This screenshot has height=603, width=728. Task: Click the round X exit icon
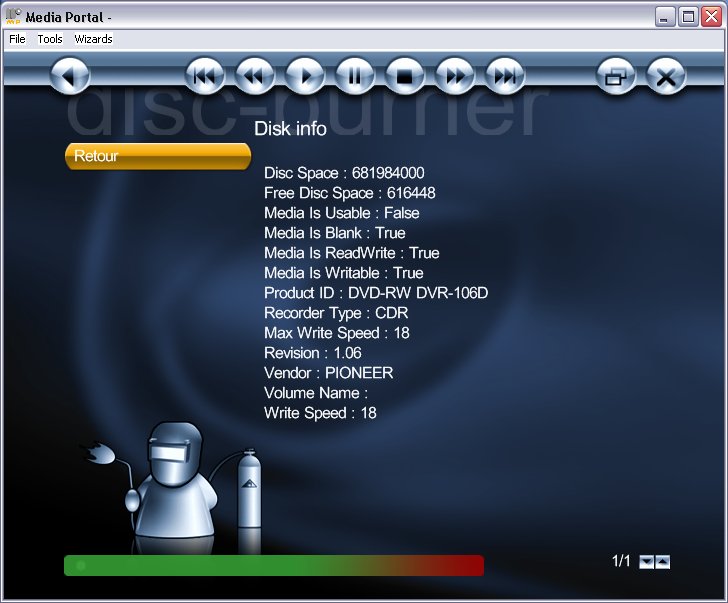(666, 75)
